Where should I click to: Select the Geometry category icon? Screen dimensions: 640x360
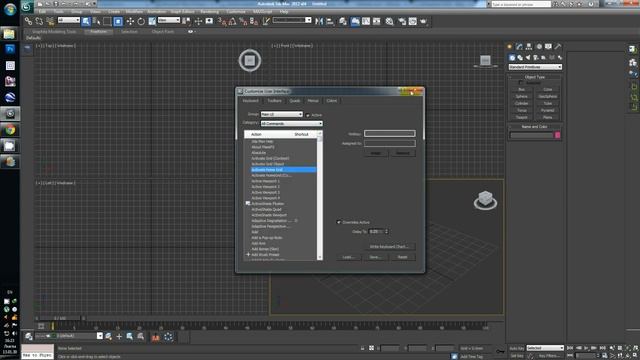512,58
